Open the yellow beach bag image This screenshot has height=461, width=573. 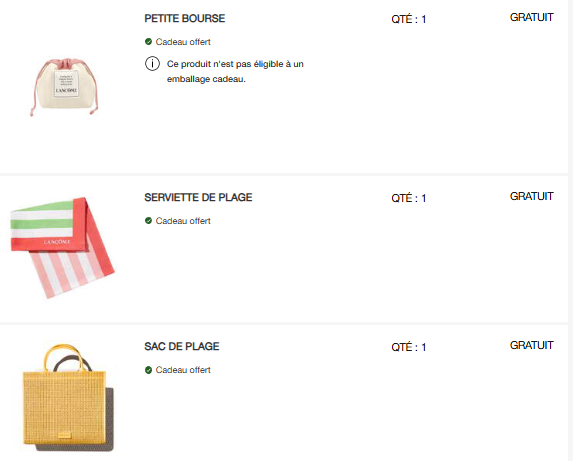[x=68, y=397]
